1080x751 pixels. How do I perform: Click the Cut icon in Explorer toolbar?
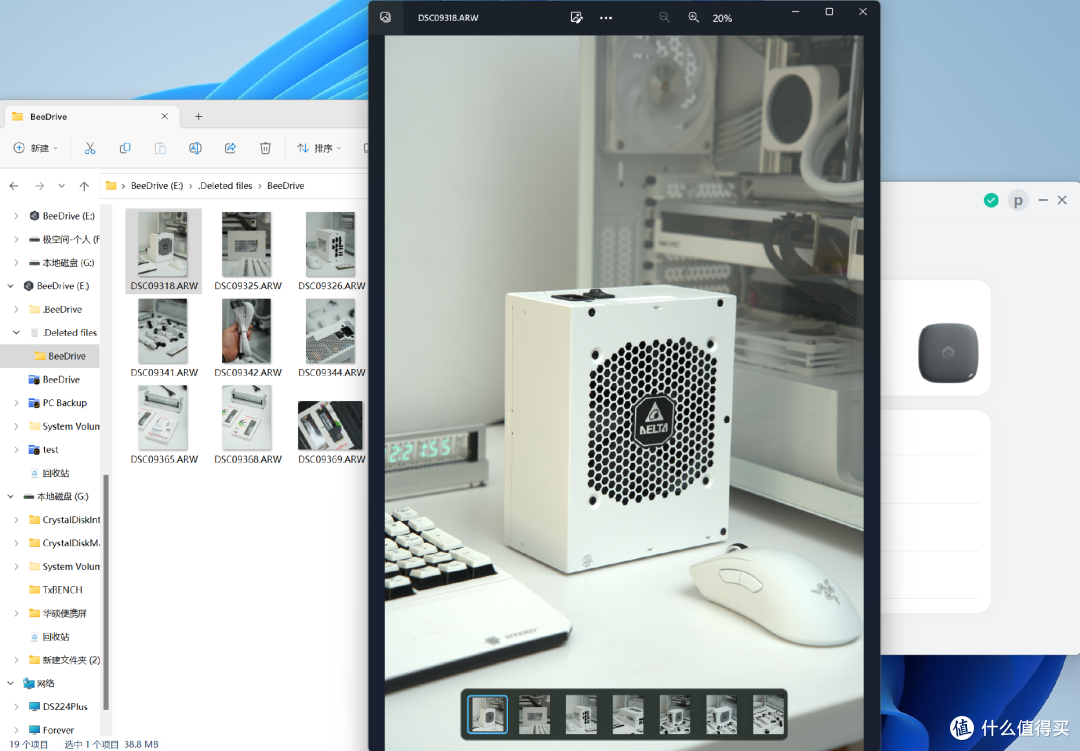(90, 148)
